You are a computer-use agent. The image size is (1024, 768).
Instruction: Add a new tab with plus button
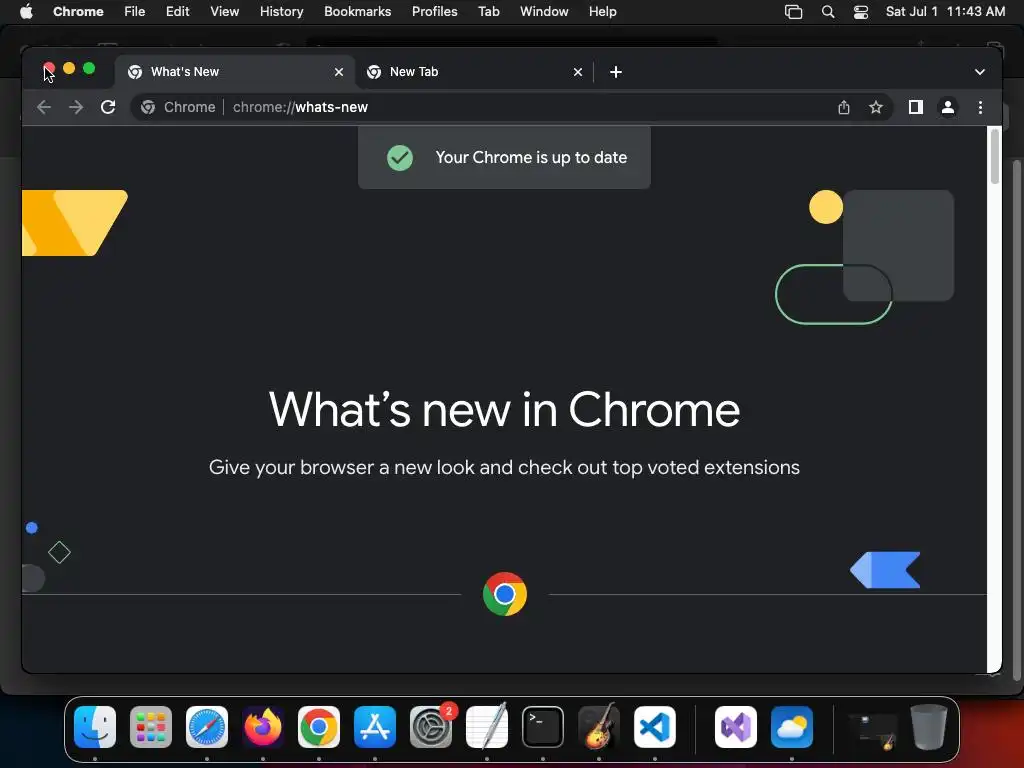point(616,72)
